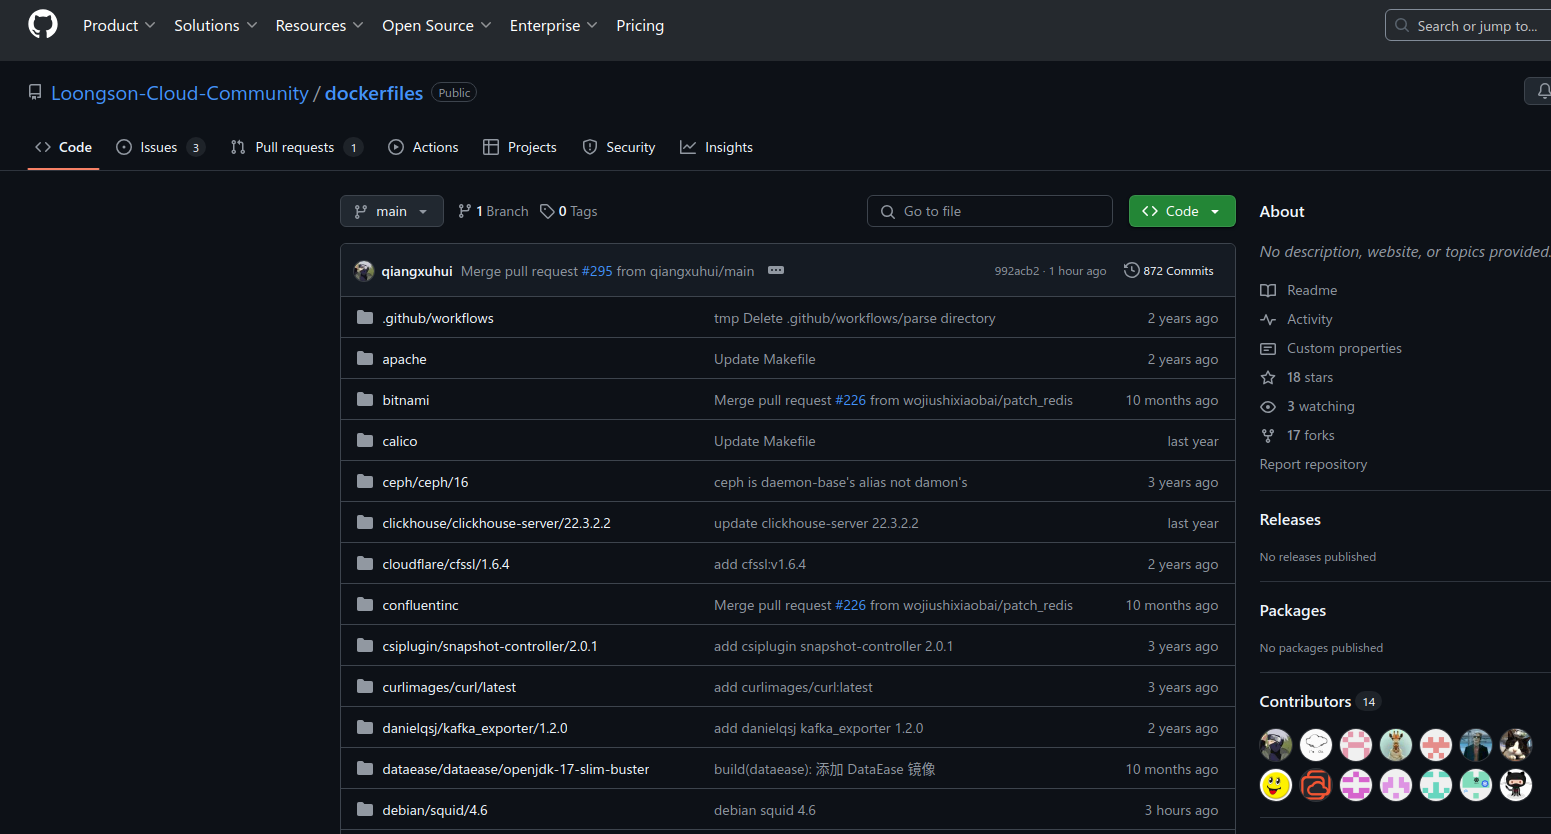Open the .github/workflows folder name link

[438, 318]
